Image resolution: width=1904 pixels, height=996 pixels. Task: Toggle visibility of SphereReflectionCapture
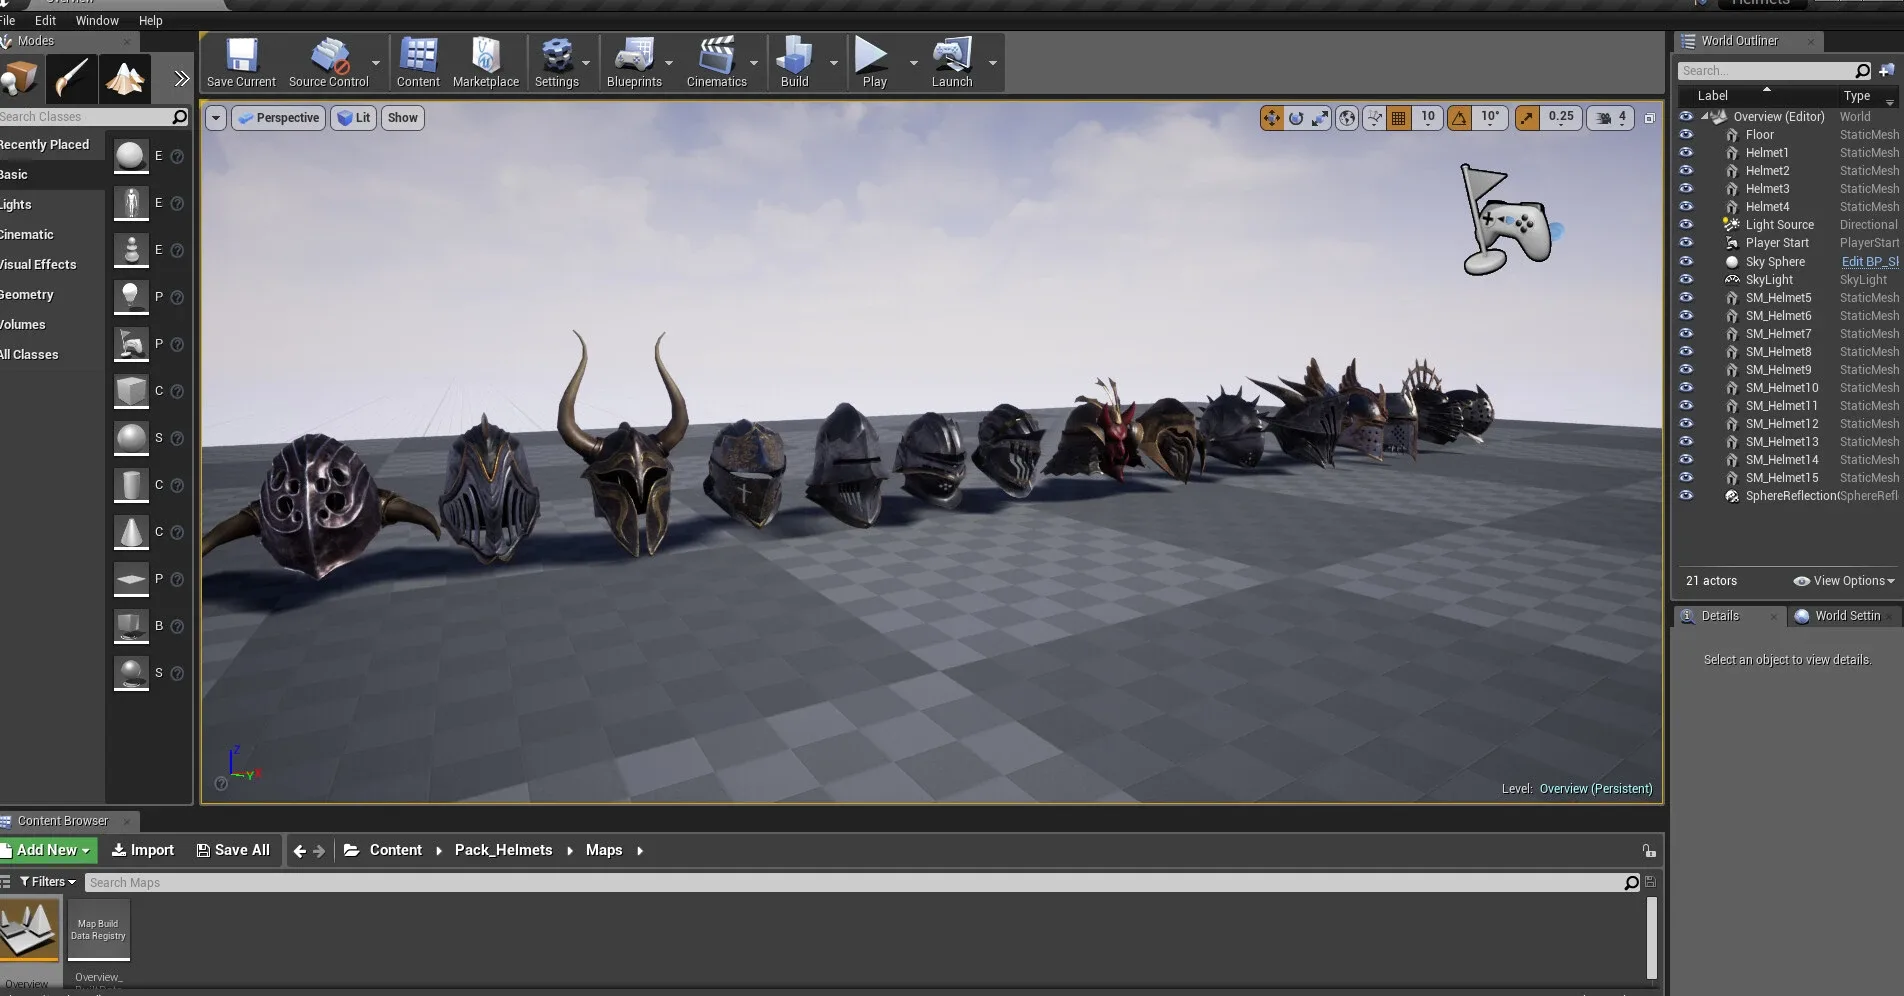pos(1686,495)
